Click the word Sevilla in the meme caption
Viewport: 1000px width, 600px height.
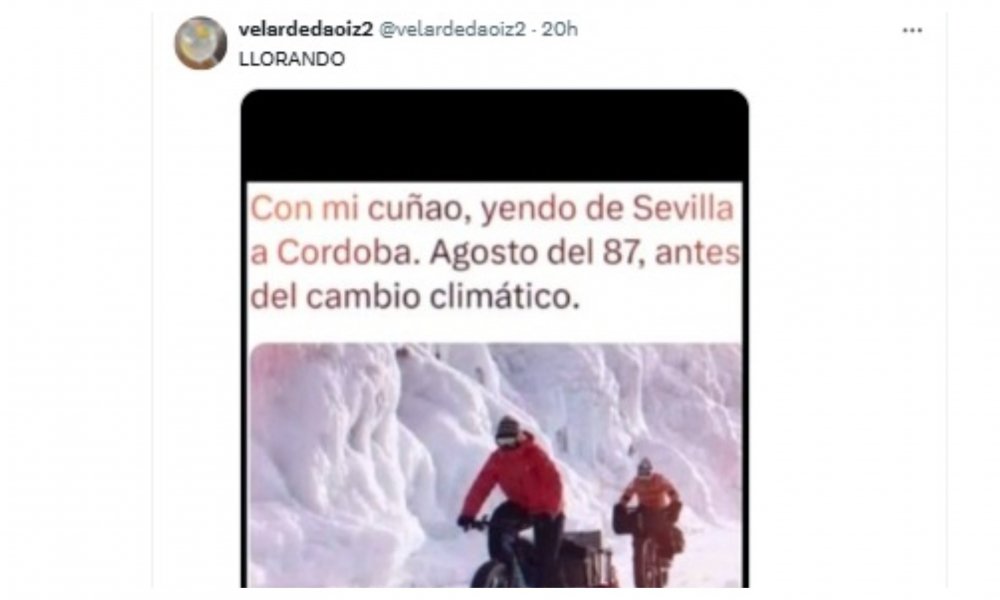point(683,209)
